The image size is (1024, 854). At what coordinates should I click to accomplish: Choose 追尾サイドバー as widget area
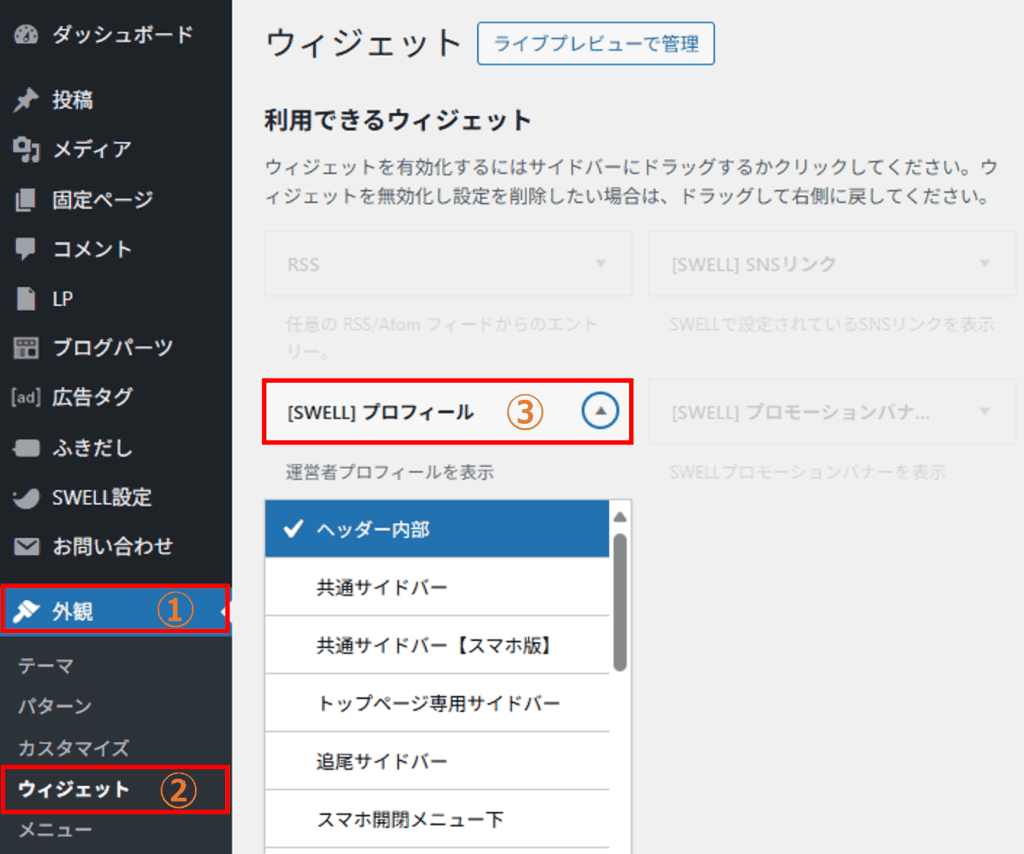pyautogui.click(x=436, y=761)
